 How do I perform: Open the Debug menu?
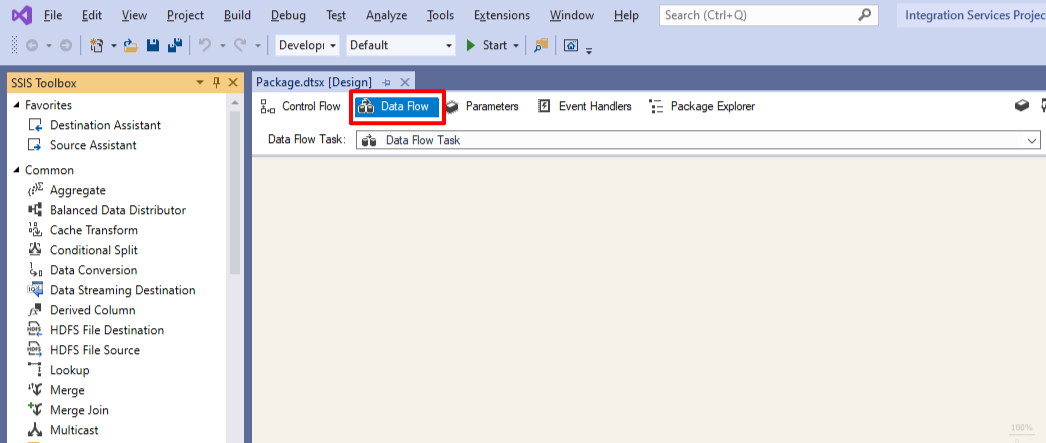[x=289, y=15]
